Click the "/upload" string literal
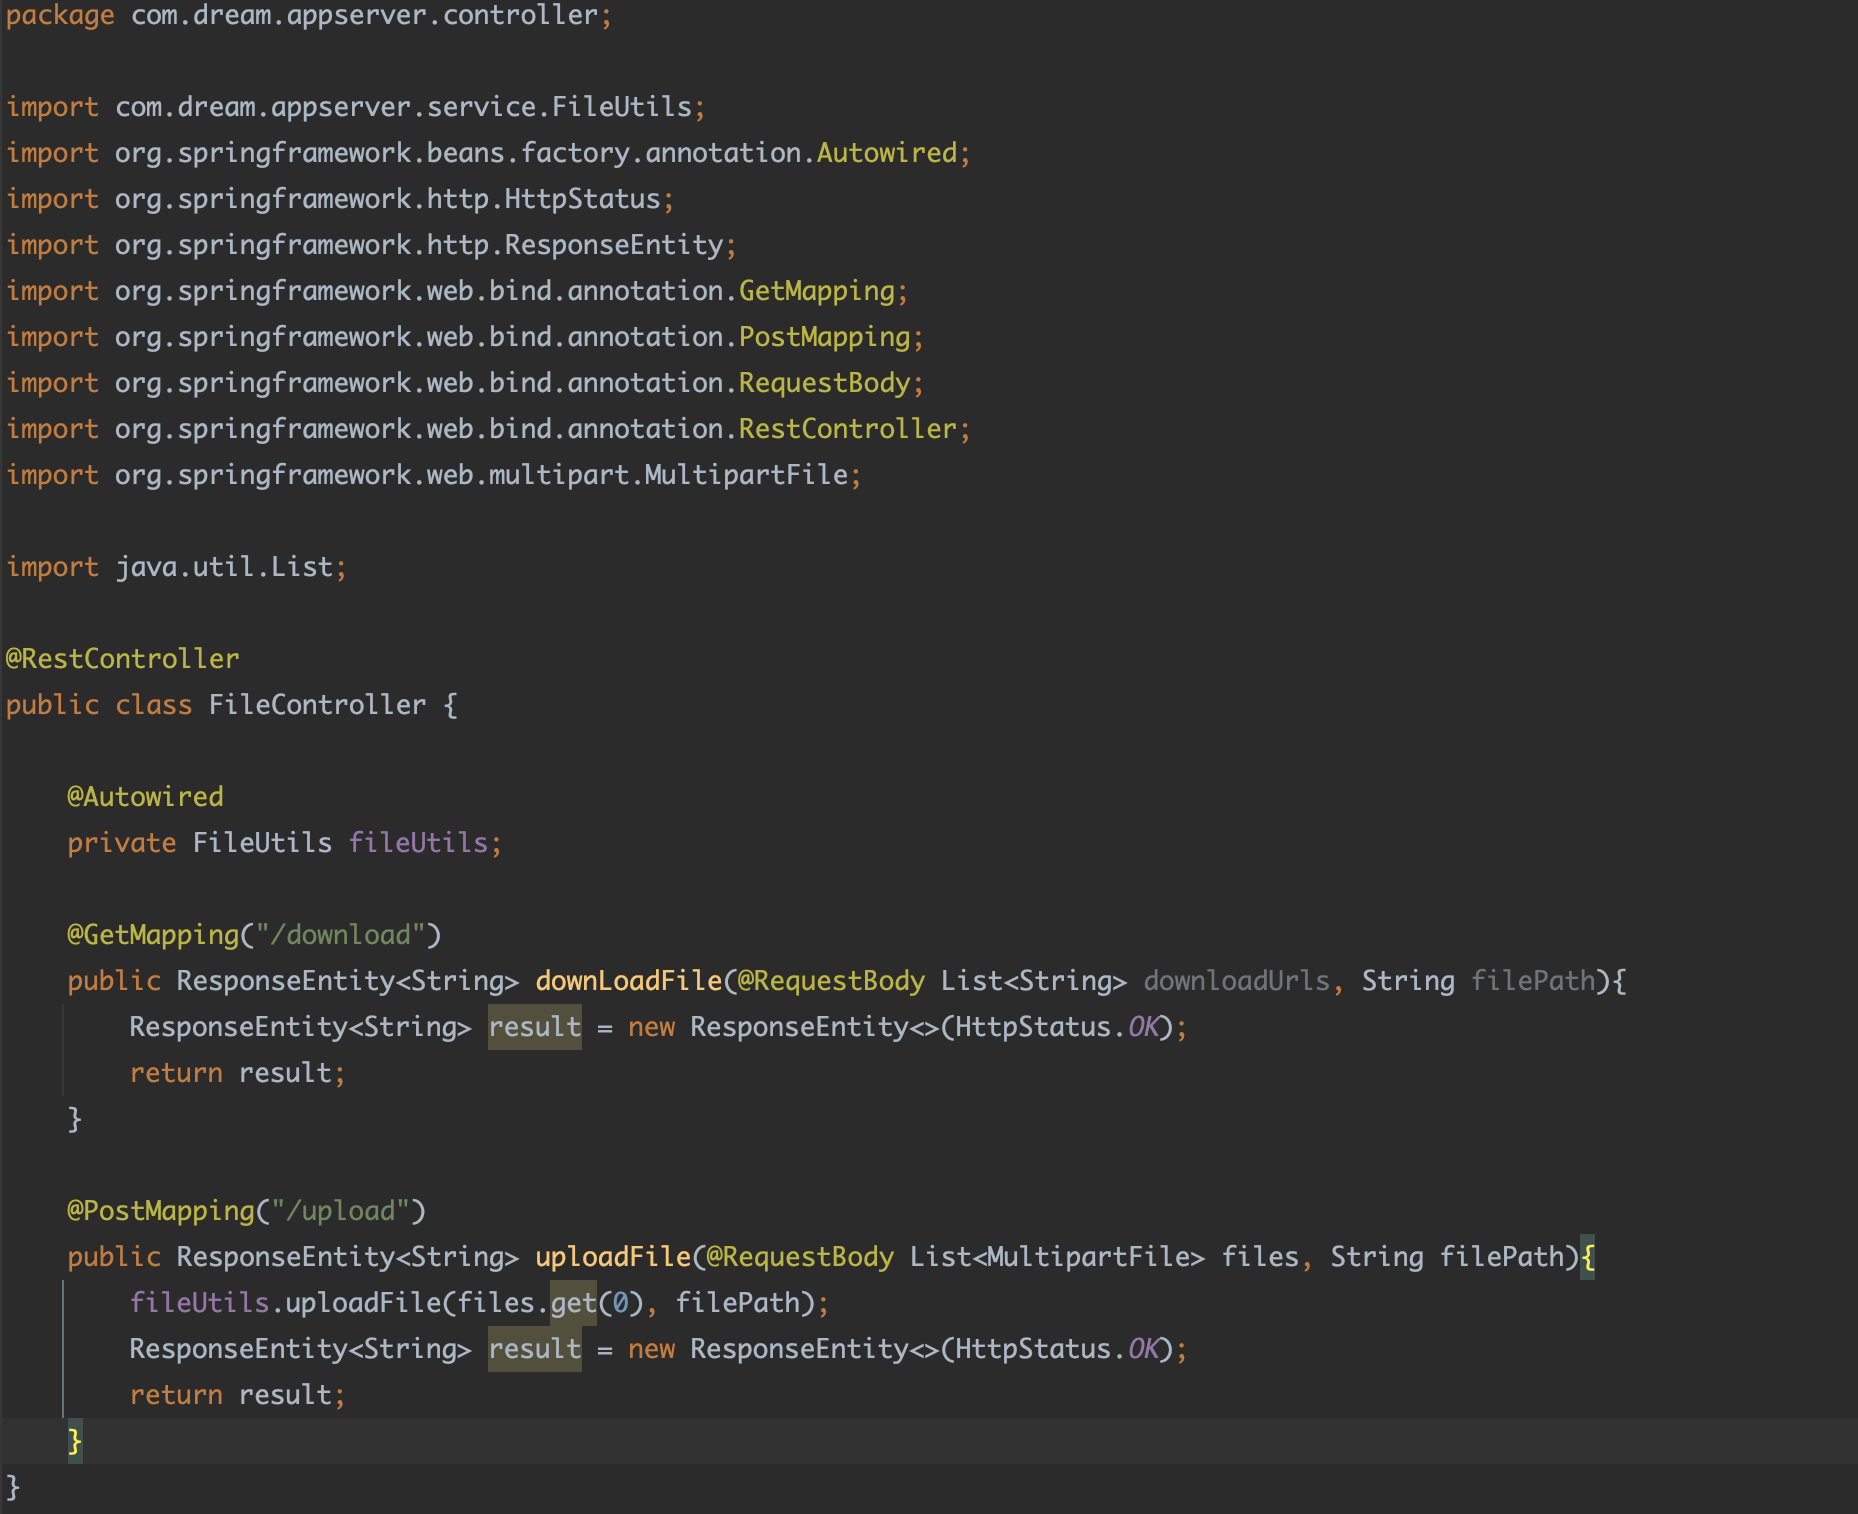Viewport: 1858px width, 1514px height. (x=340, y=1211)
